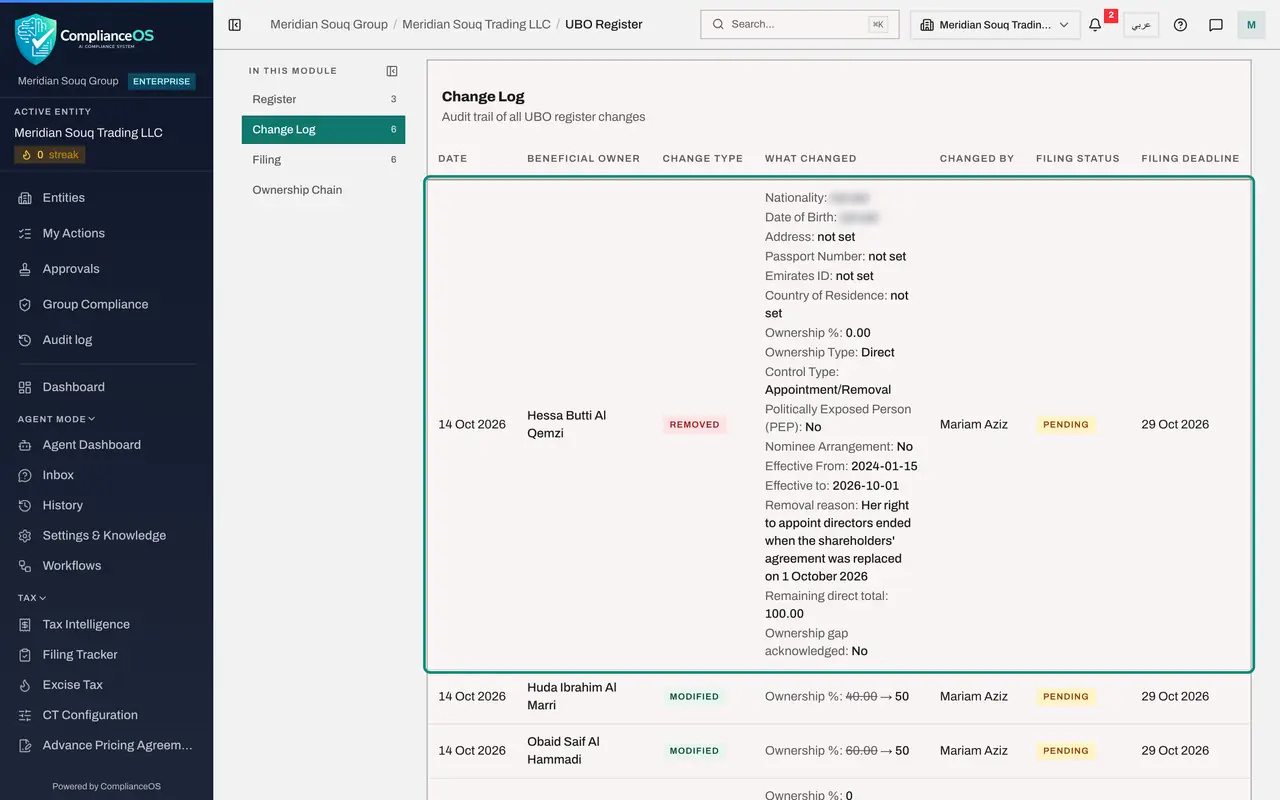Image resolution: width=1280 pixels, height=800 pixels.
Task: Click the streak badge under the entity name
Action: 50,155
